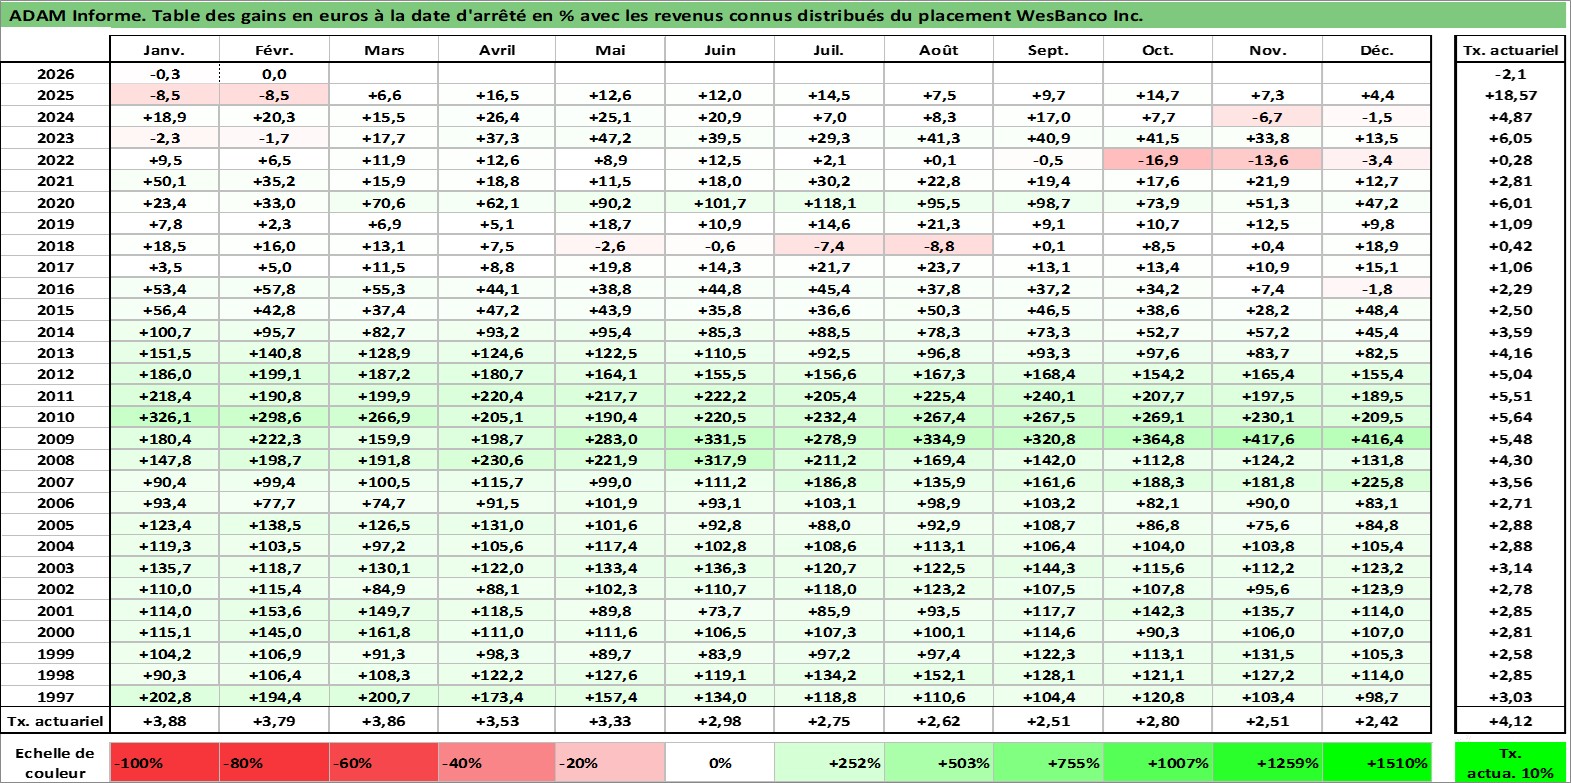The image size is (1571, 783).
Task: Click the 2010 actuarial rate +5,64
Action: click(1510, 417)
